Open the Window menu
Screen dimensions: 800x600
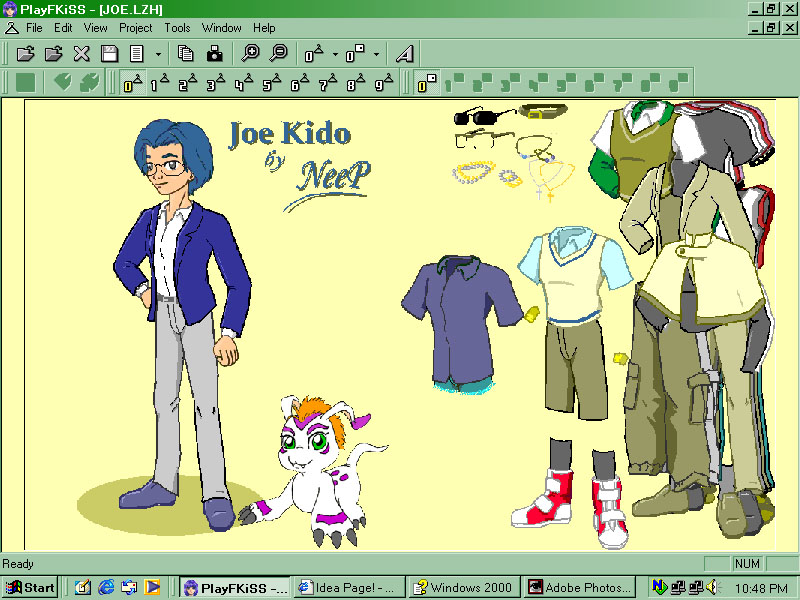pyautogui.click(x=221, y=28)
